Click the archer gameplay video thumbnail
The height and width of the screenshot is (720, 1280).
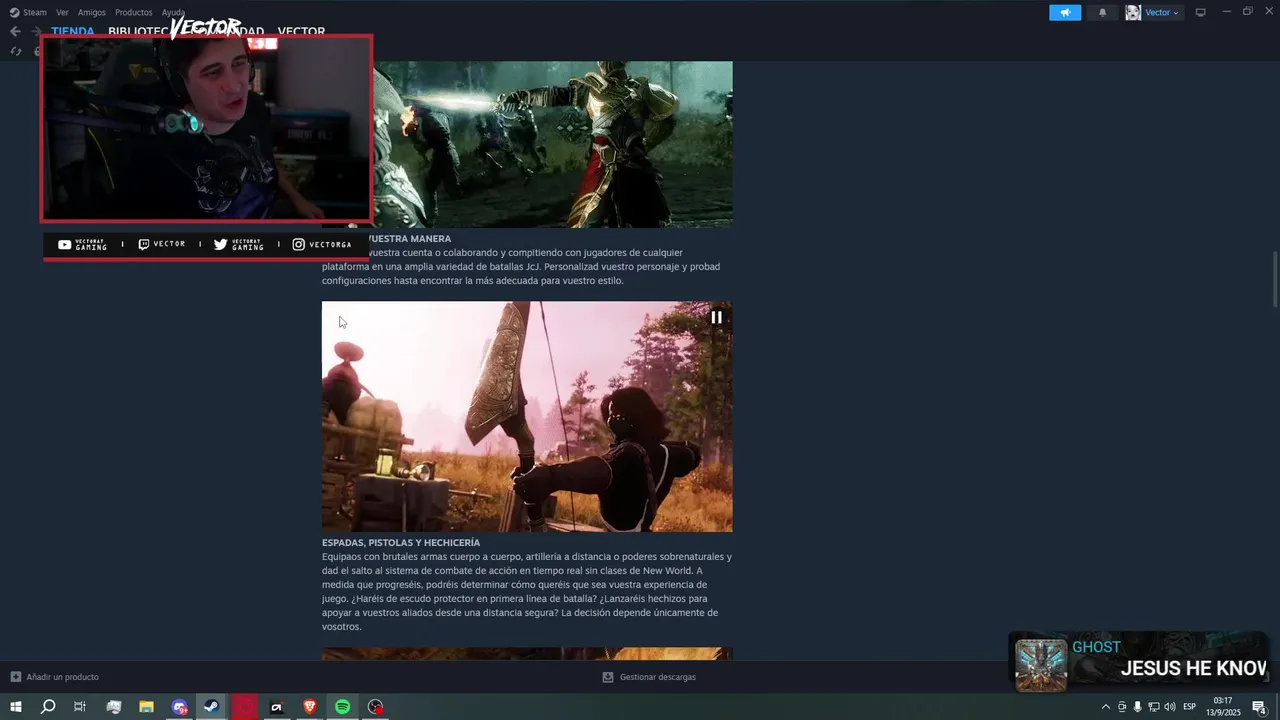(527, 416)
